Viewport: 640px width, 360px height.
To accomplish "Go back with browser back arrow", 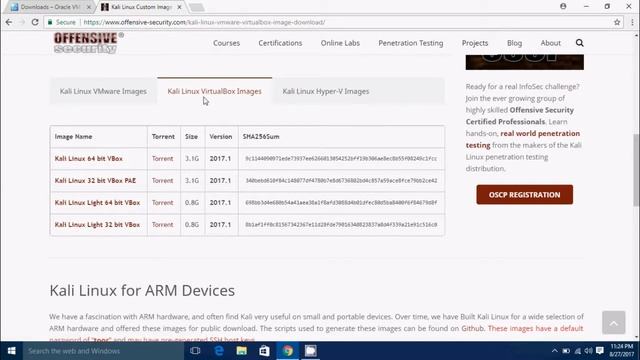I will [9, 22].
